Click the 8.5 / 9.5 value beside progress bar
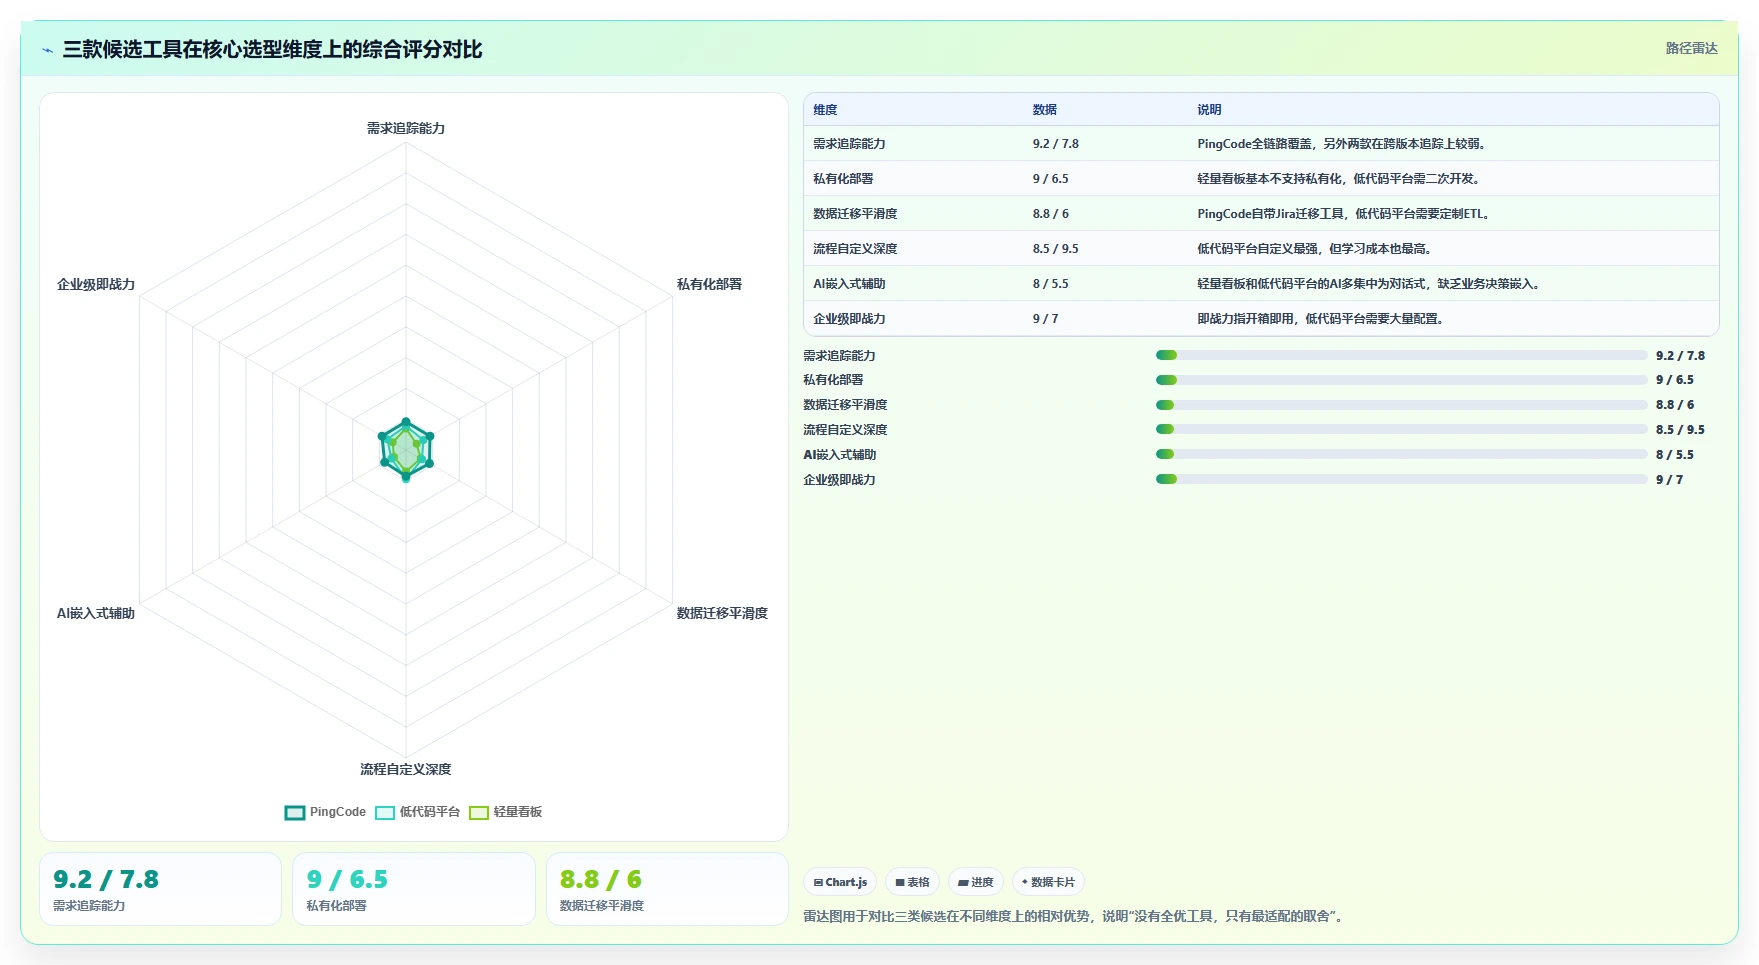Screen dimensions: 1759x965 pos(1680,430)
